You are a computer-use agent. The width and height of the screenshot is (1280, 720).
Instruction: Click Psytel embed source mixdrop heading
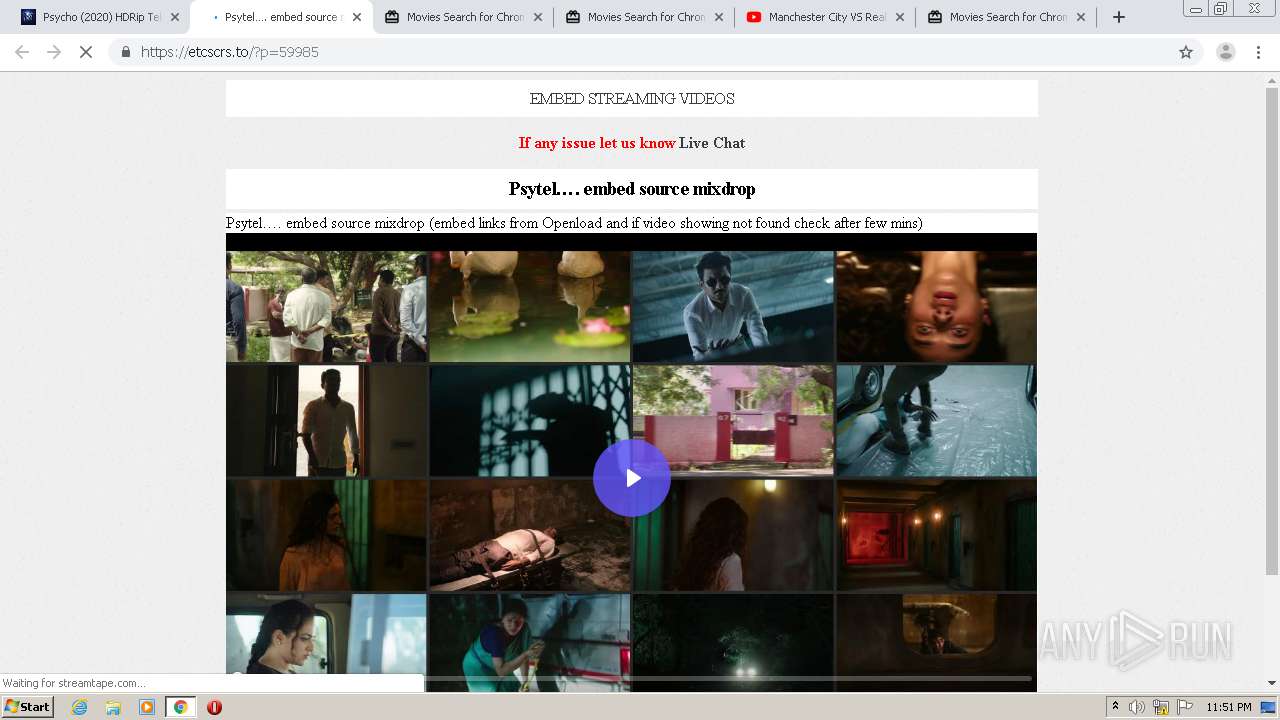632,189
